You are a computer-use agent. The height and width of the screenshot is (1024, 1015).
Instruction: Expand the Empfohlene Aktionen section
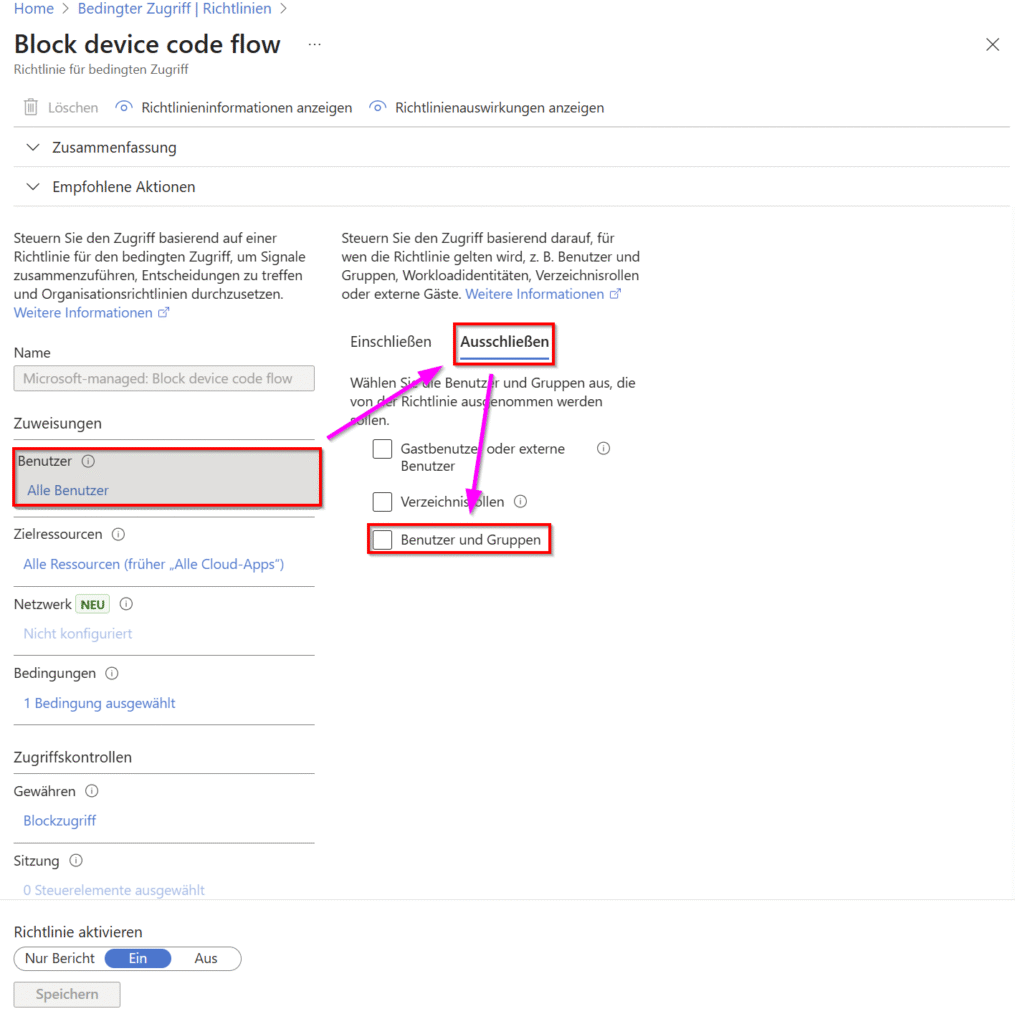33,186
